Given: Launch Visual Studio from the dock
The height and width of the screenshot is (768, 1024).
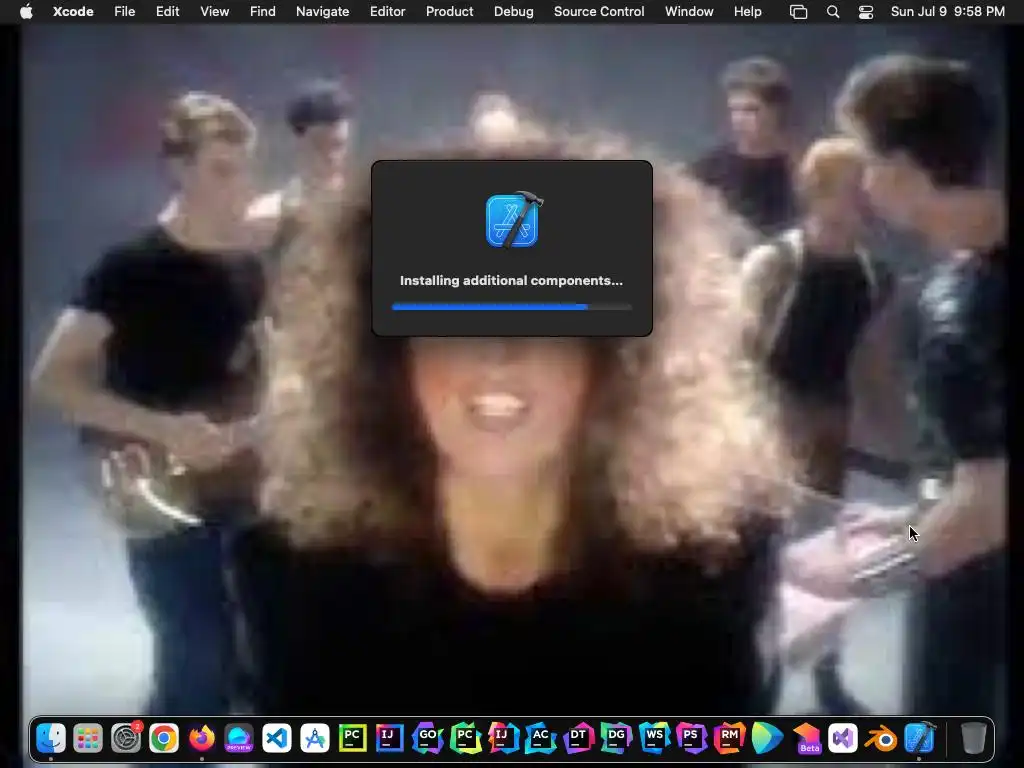Looking at the screenshot, I should point(842,739).
